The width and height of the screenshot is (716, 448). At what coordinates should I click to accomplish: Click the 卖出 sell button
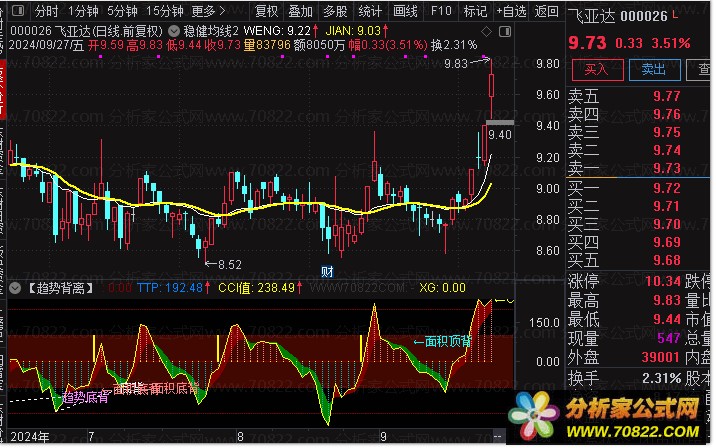(x=654, y=69)
